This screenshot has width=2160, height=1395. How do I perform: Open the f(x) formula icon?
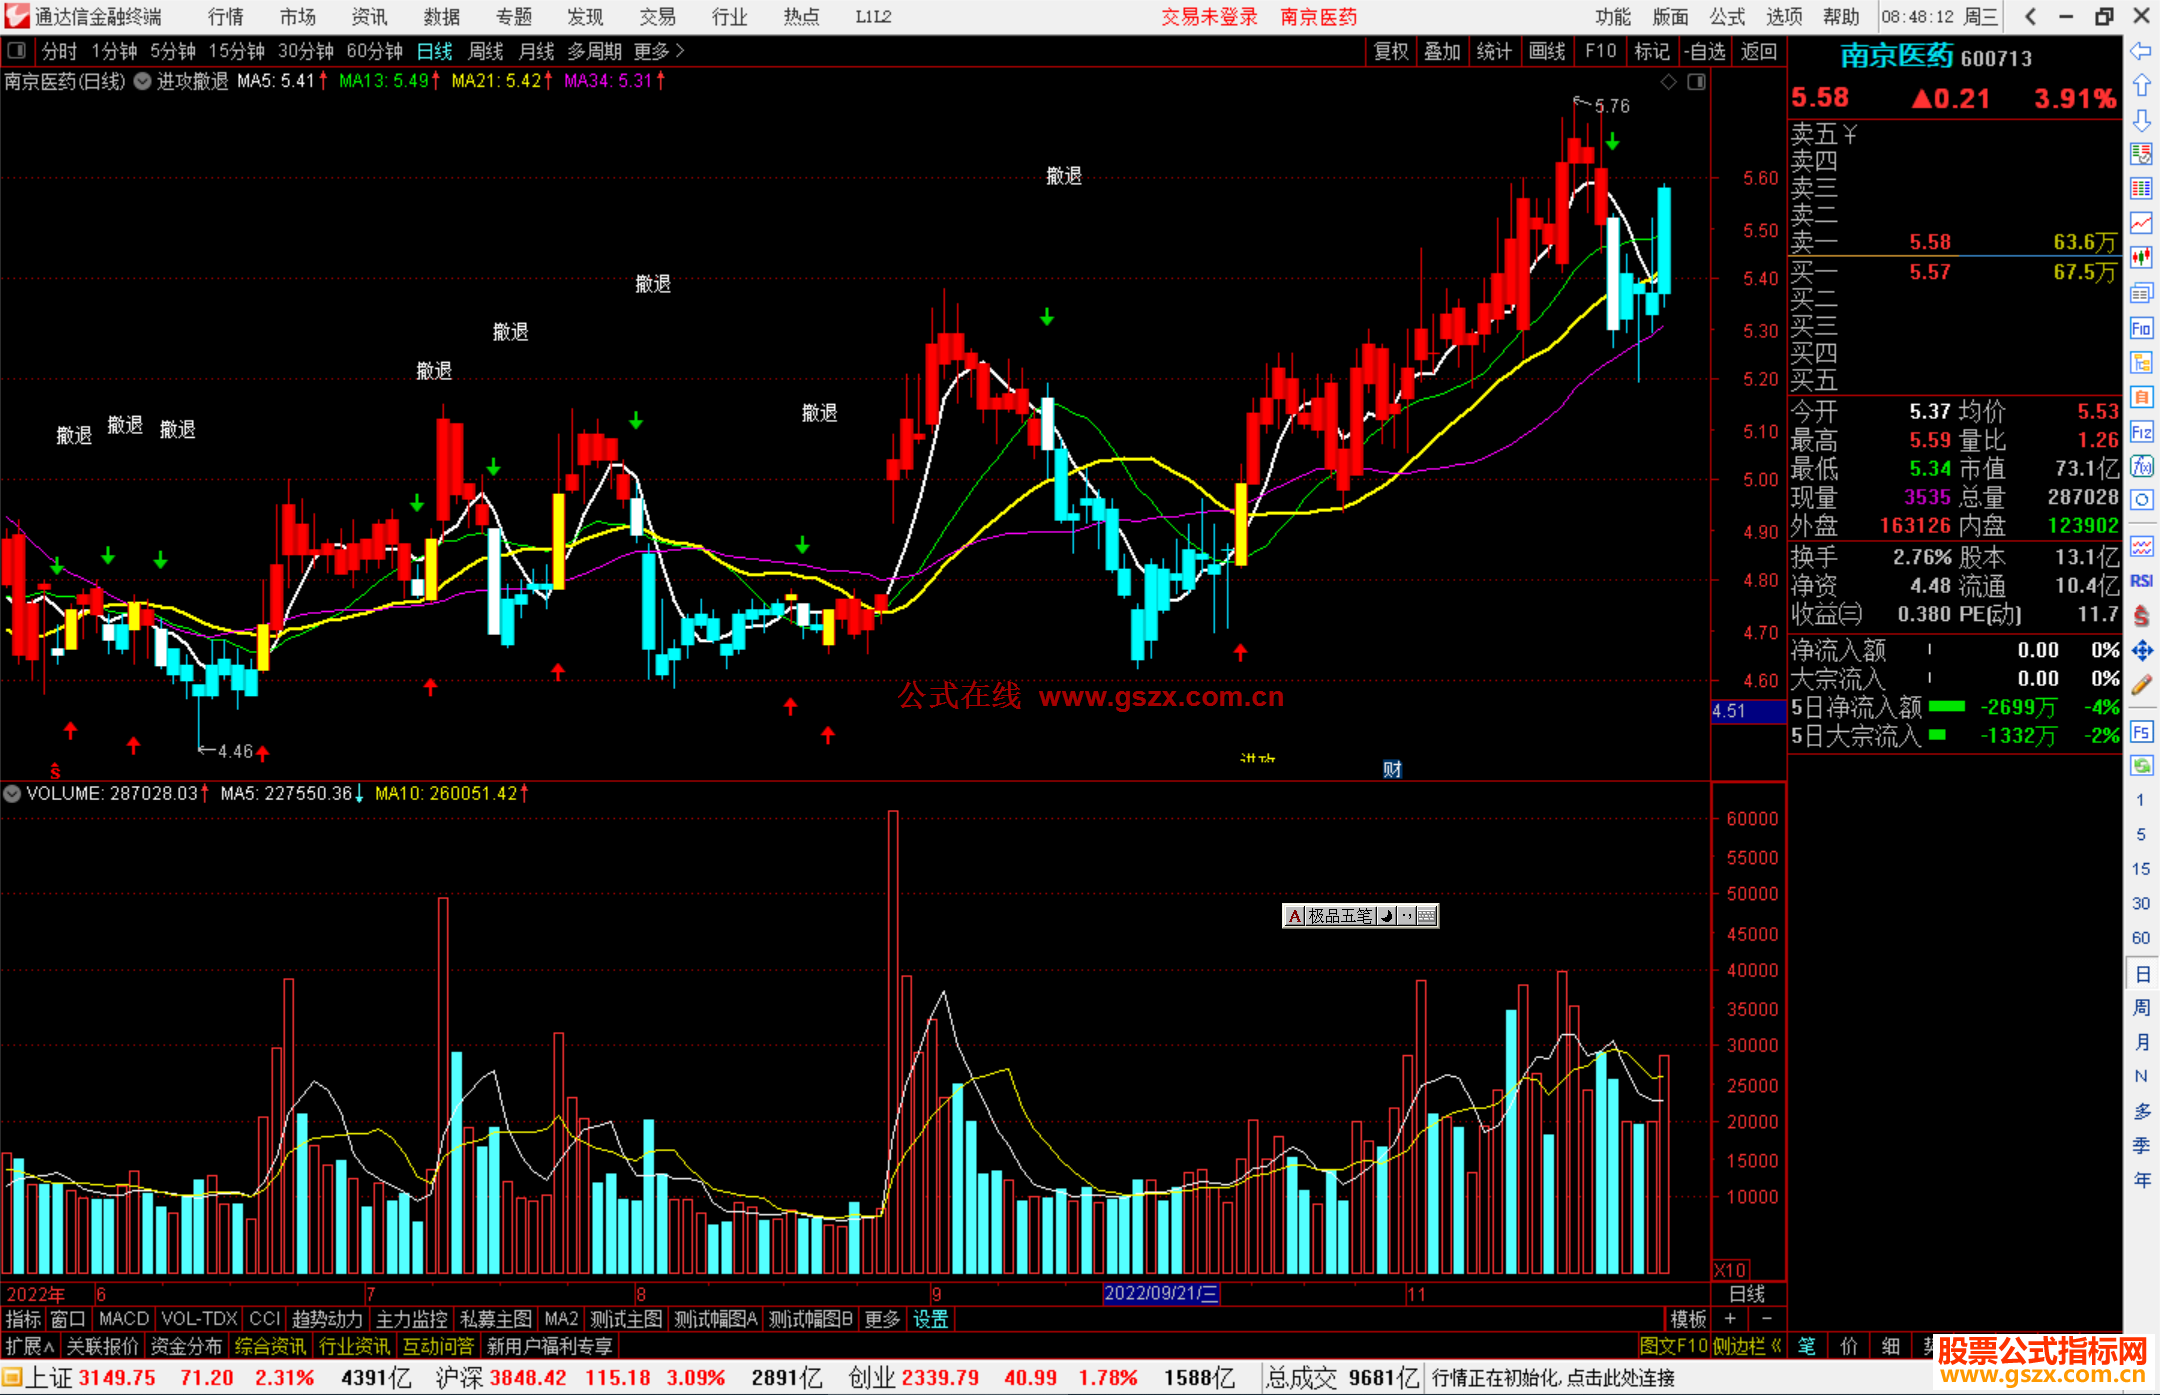2141,466
